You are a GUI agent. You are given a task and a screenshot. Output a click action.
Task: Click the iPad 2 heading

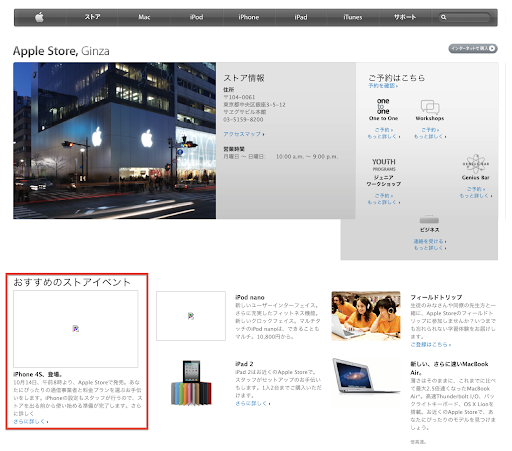tap(244, 364)
